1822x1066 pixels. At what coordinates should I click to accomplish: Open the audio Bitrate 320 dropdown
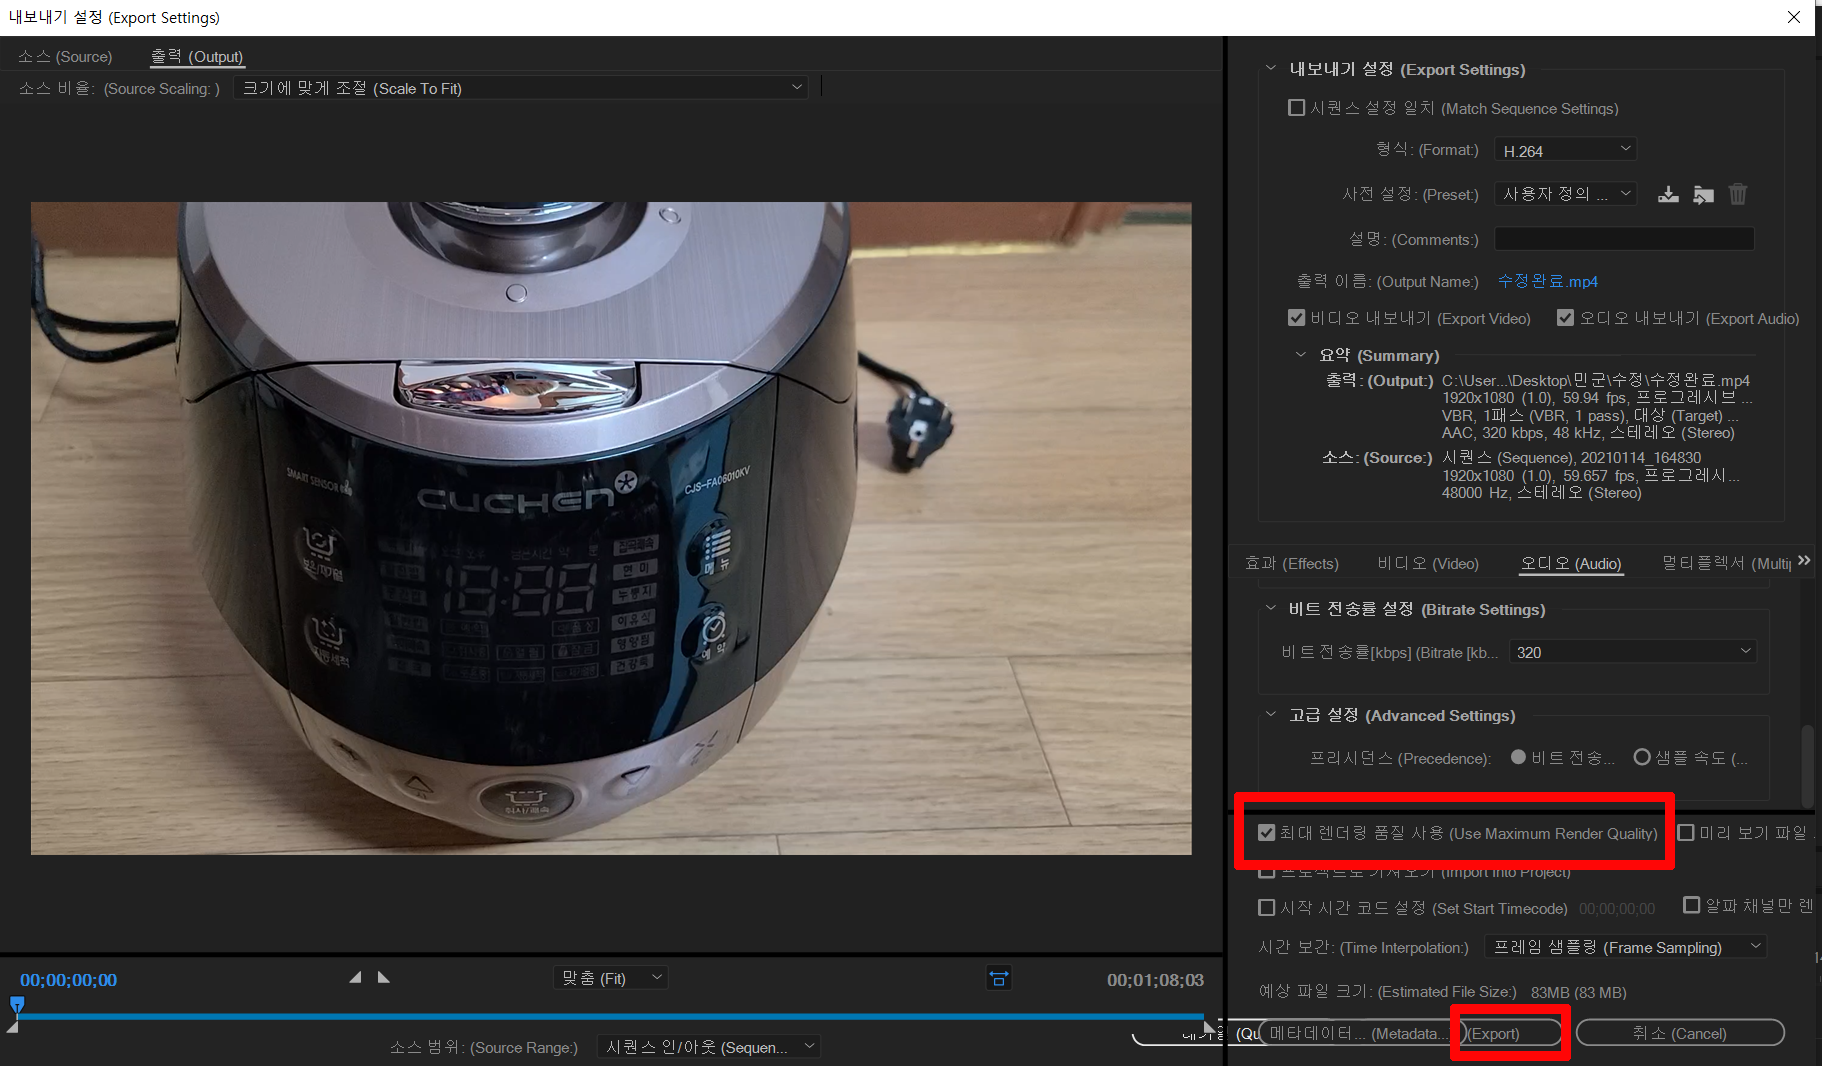pyautogui.click(x=1633, y=652)
